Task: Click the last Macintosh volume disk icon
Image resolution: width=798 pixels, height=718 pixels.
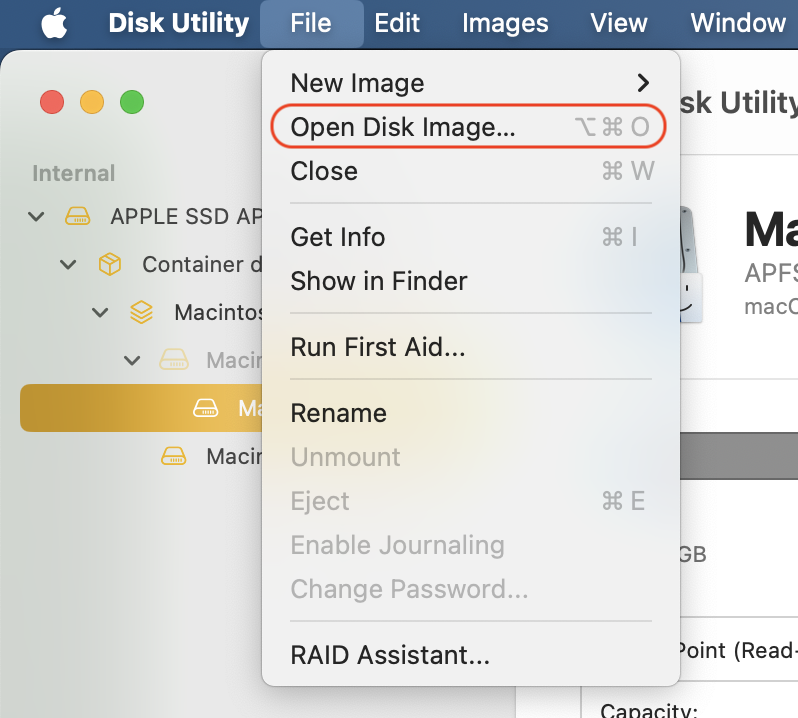Action: click(174, 456)
